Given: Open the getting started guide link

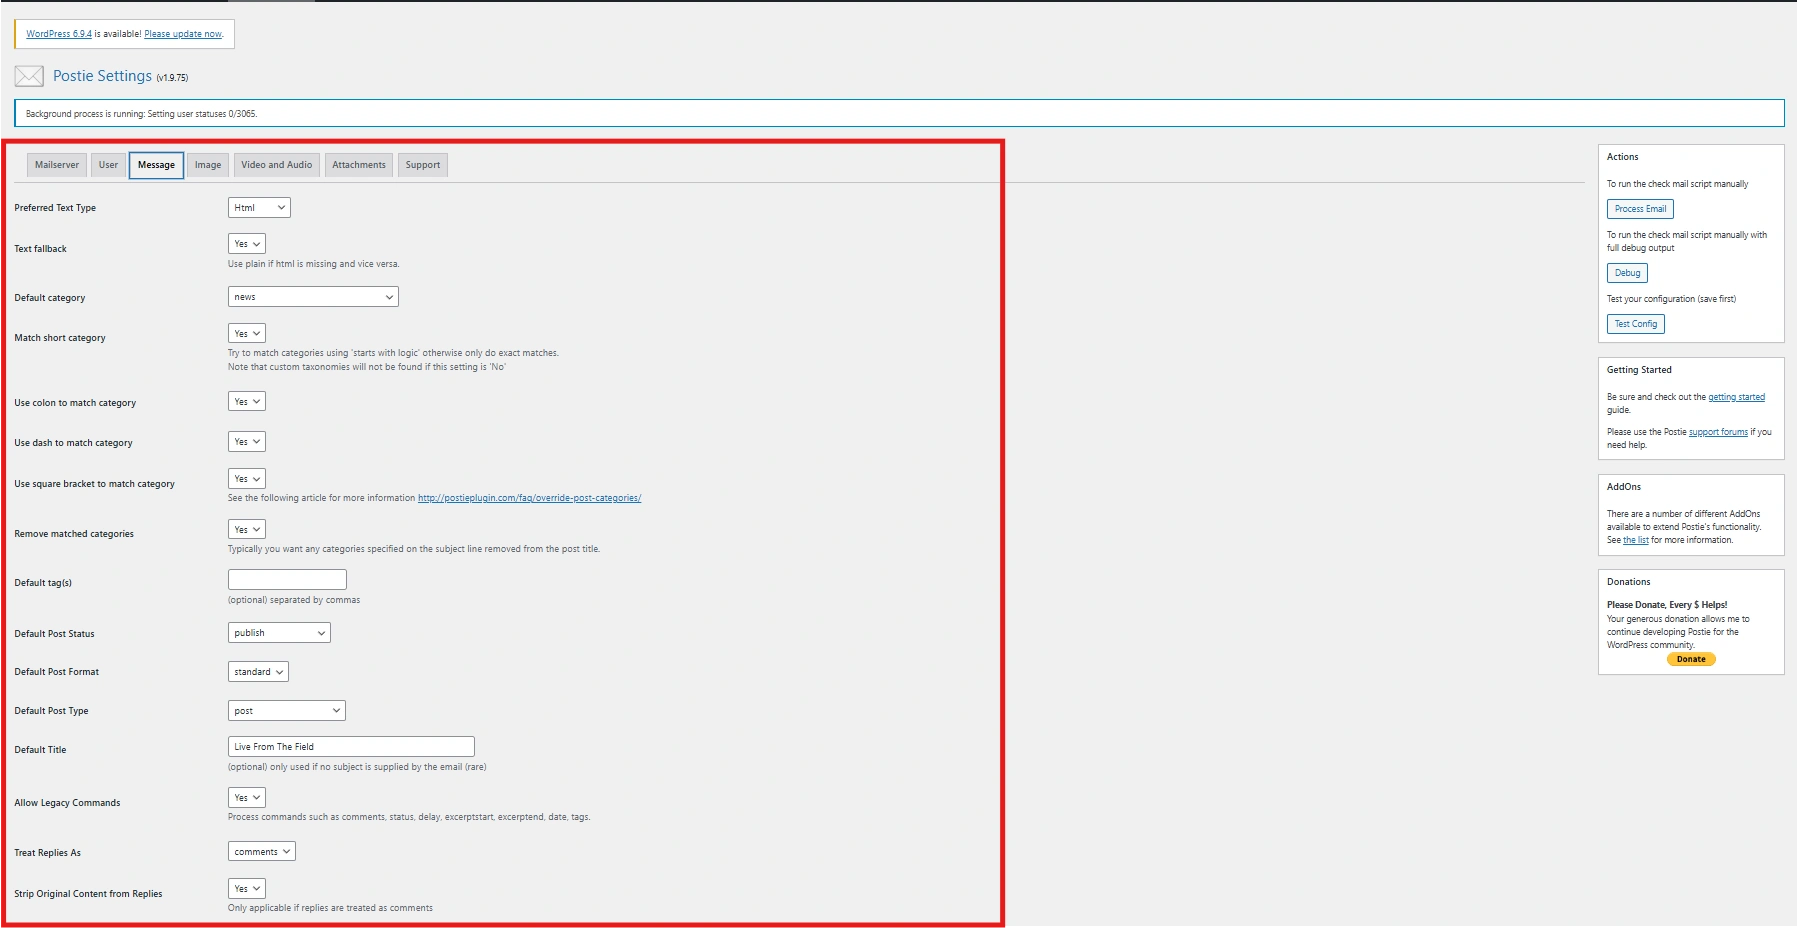Looking at the screenshot, I should point(1736,397).
